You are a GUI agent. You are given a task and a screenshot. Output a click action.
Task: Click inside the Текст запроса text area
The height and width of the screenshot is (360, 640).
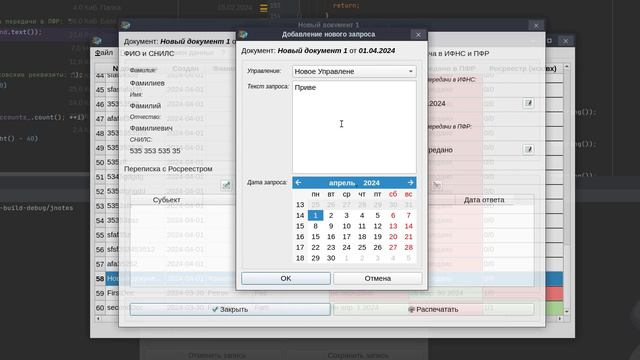click(354, 127)
